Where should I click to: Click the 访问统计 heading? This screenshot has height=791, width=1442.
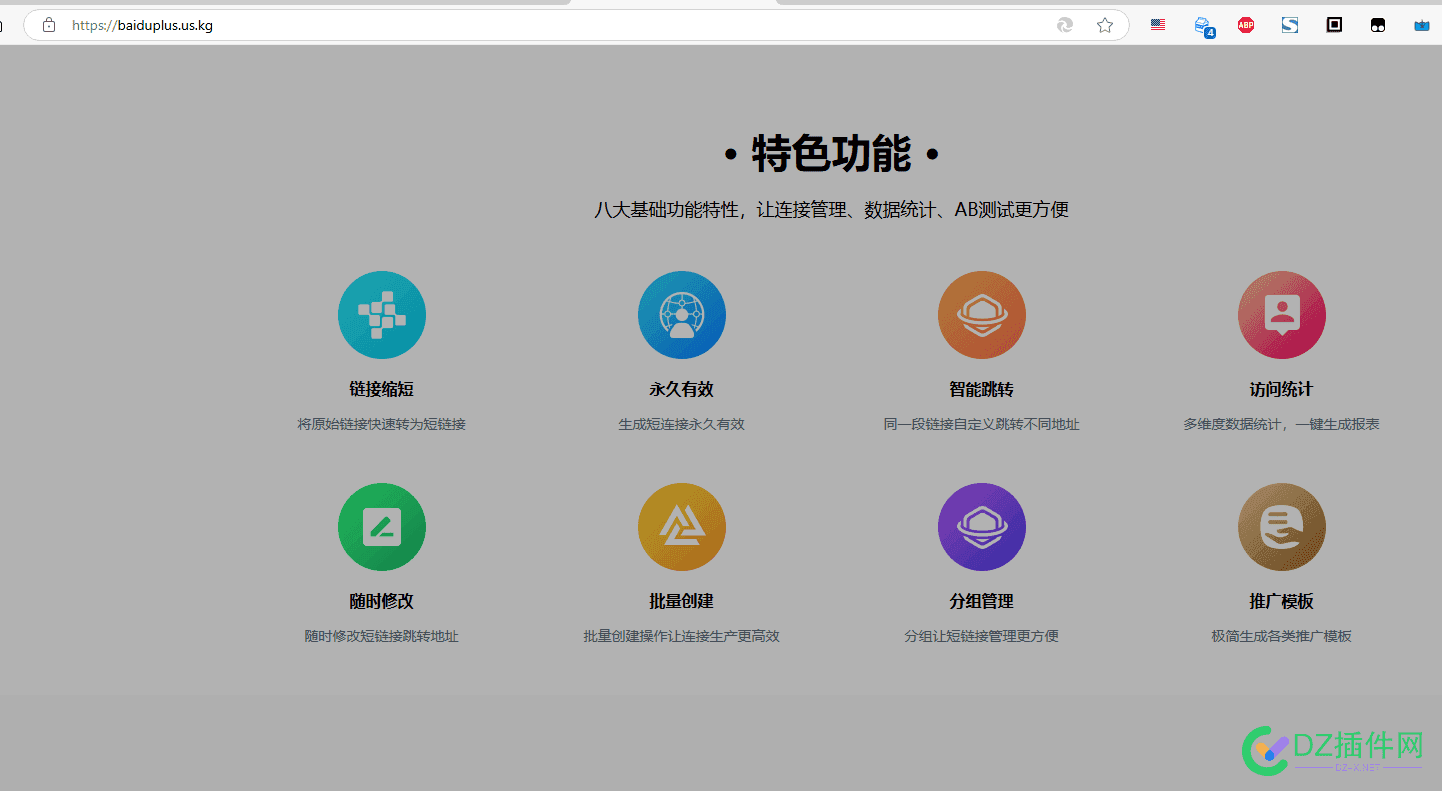coord(1282,389)
